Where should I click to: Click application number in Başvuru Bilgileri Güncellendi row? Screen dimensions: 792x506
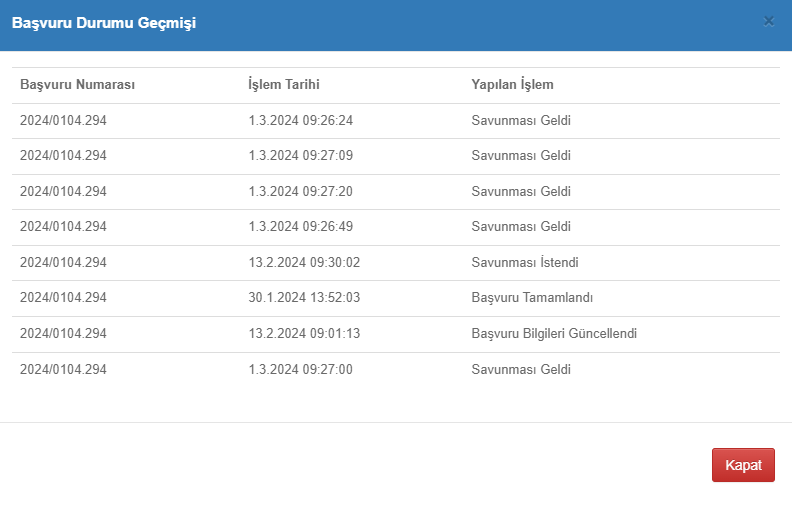(x=63, y=333)
